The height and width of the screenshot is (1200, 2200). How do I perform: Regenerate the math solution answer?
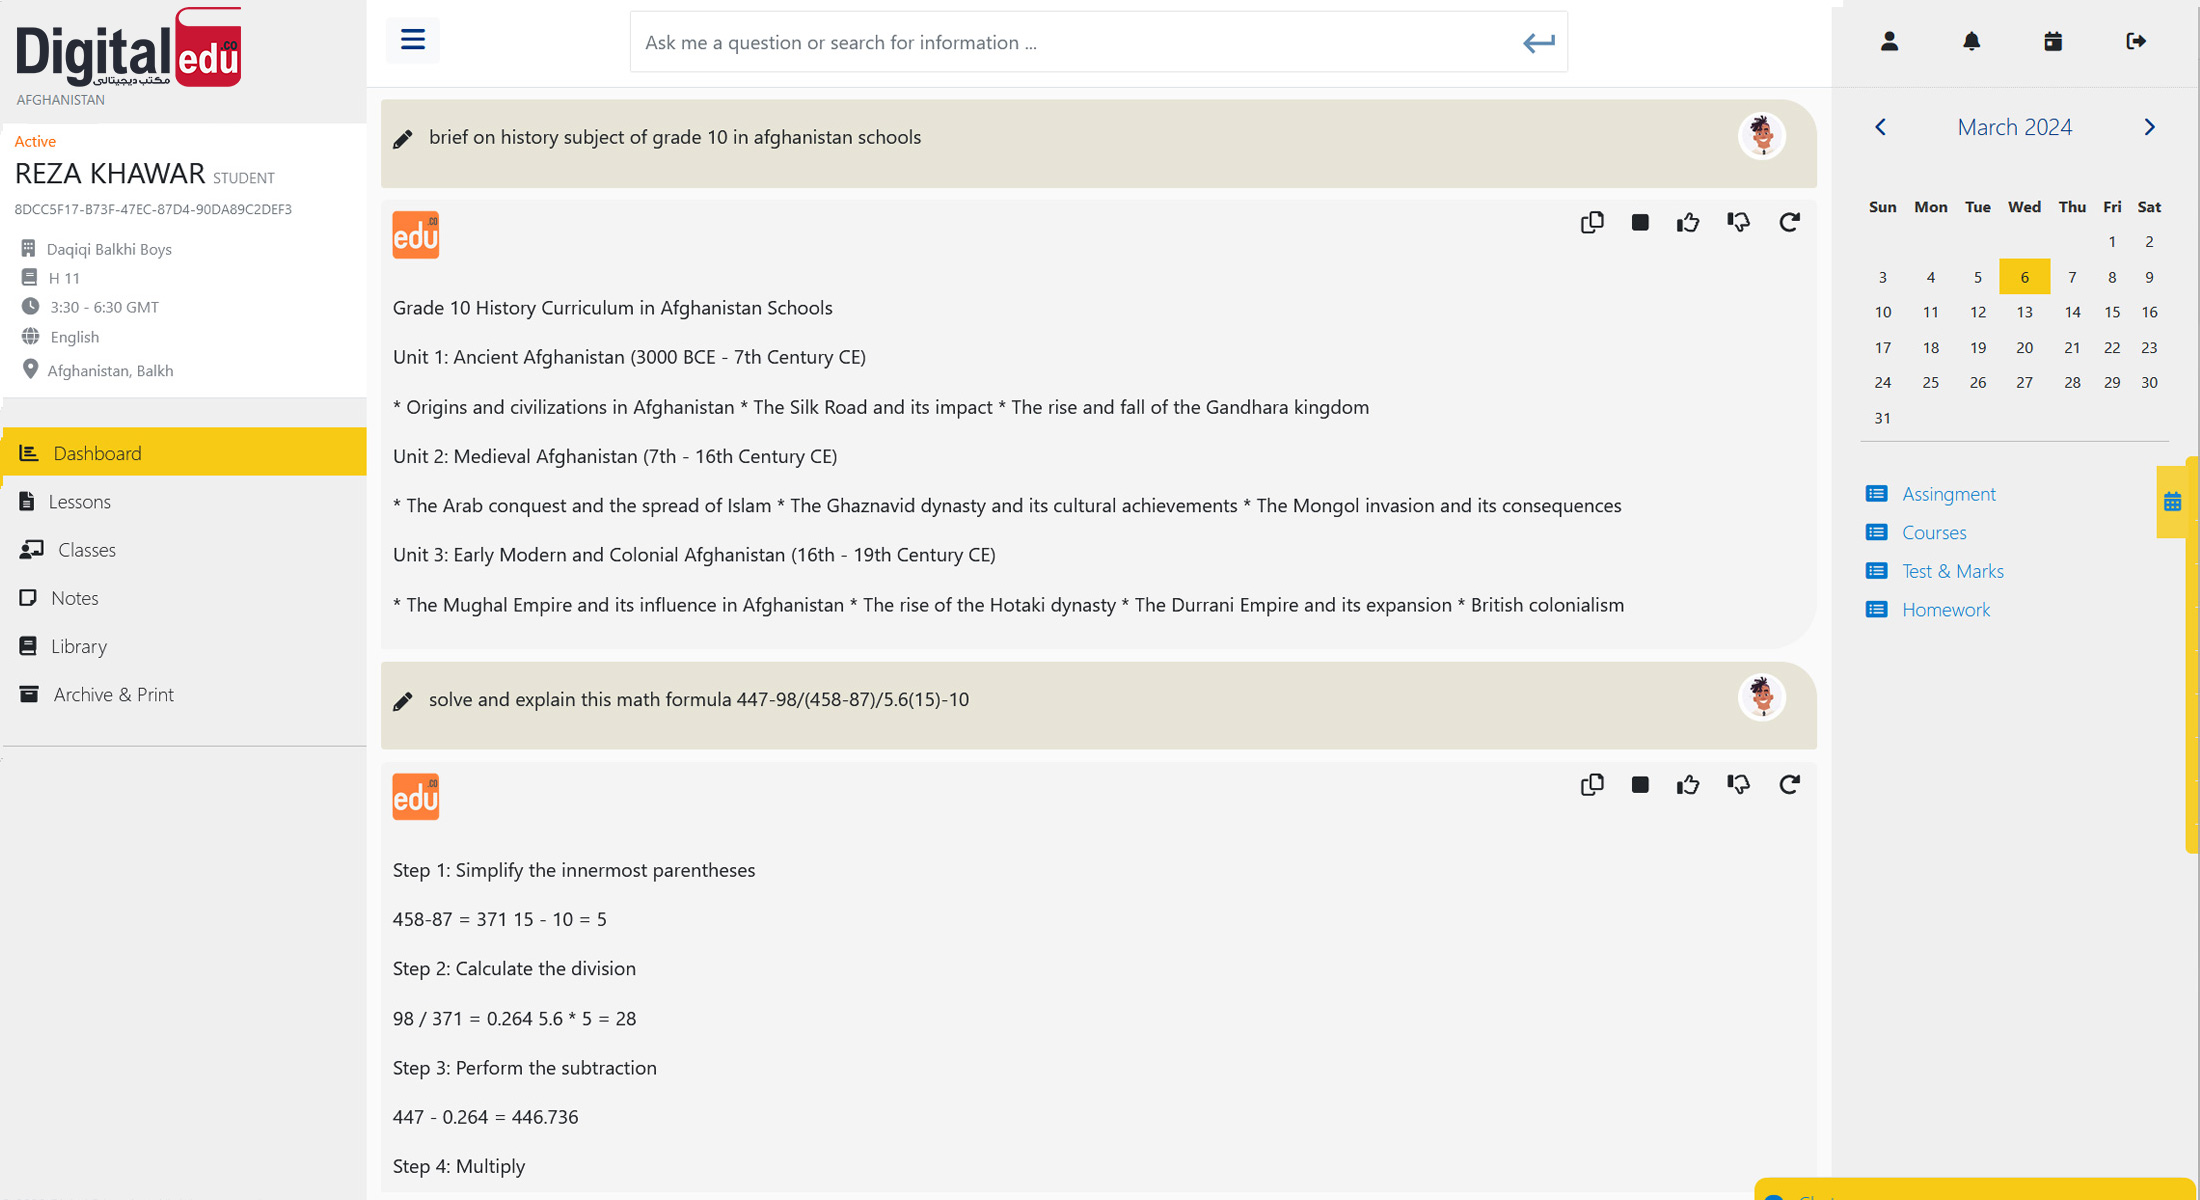1789,784
